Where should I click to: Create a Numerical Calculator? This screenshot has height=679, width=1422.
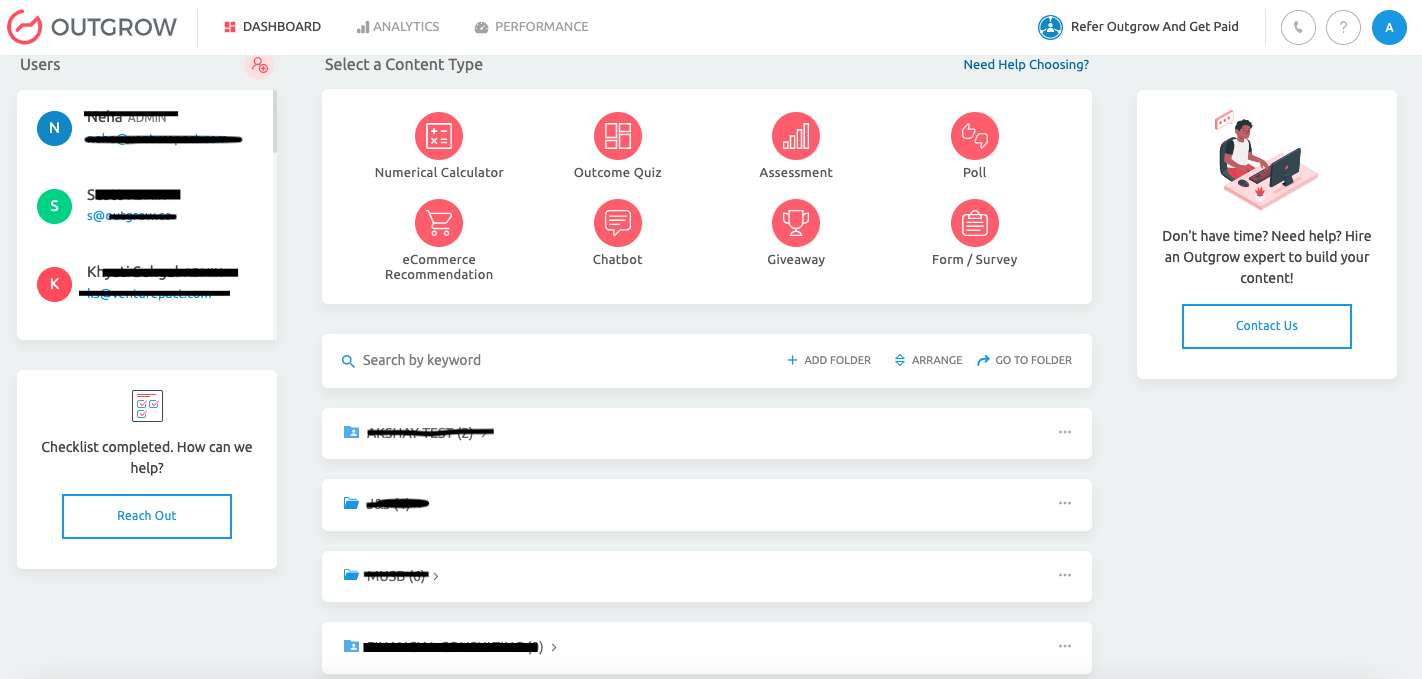click(439, 146)
